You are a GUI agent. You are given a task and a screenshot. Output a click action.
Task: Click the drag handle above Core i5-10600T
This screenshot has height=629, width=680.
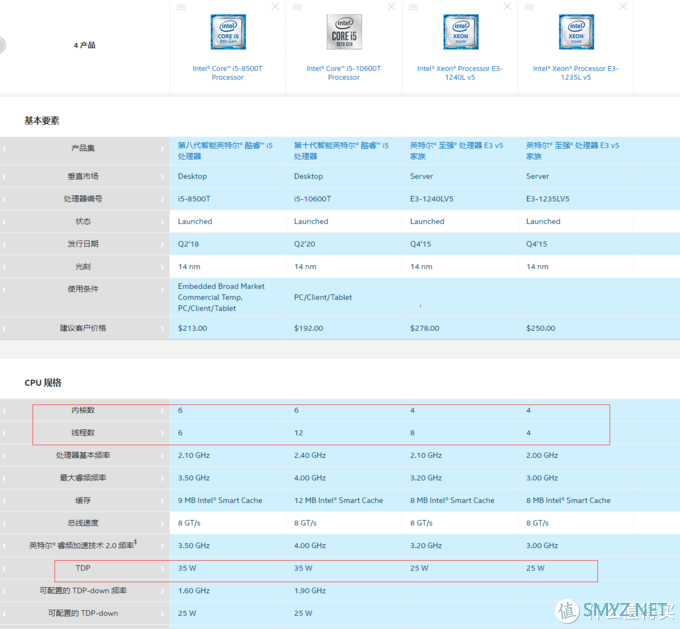(297, 7)
